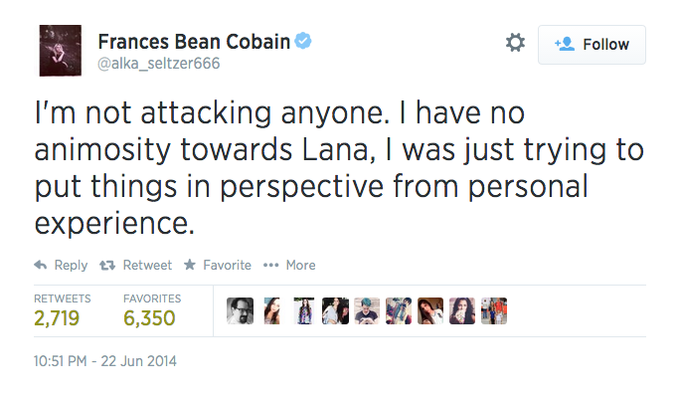This screenshot has height=396, width=680.
Task: Click the Frances Bean Cobain name link
Action: (194, 42)
